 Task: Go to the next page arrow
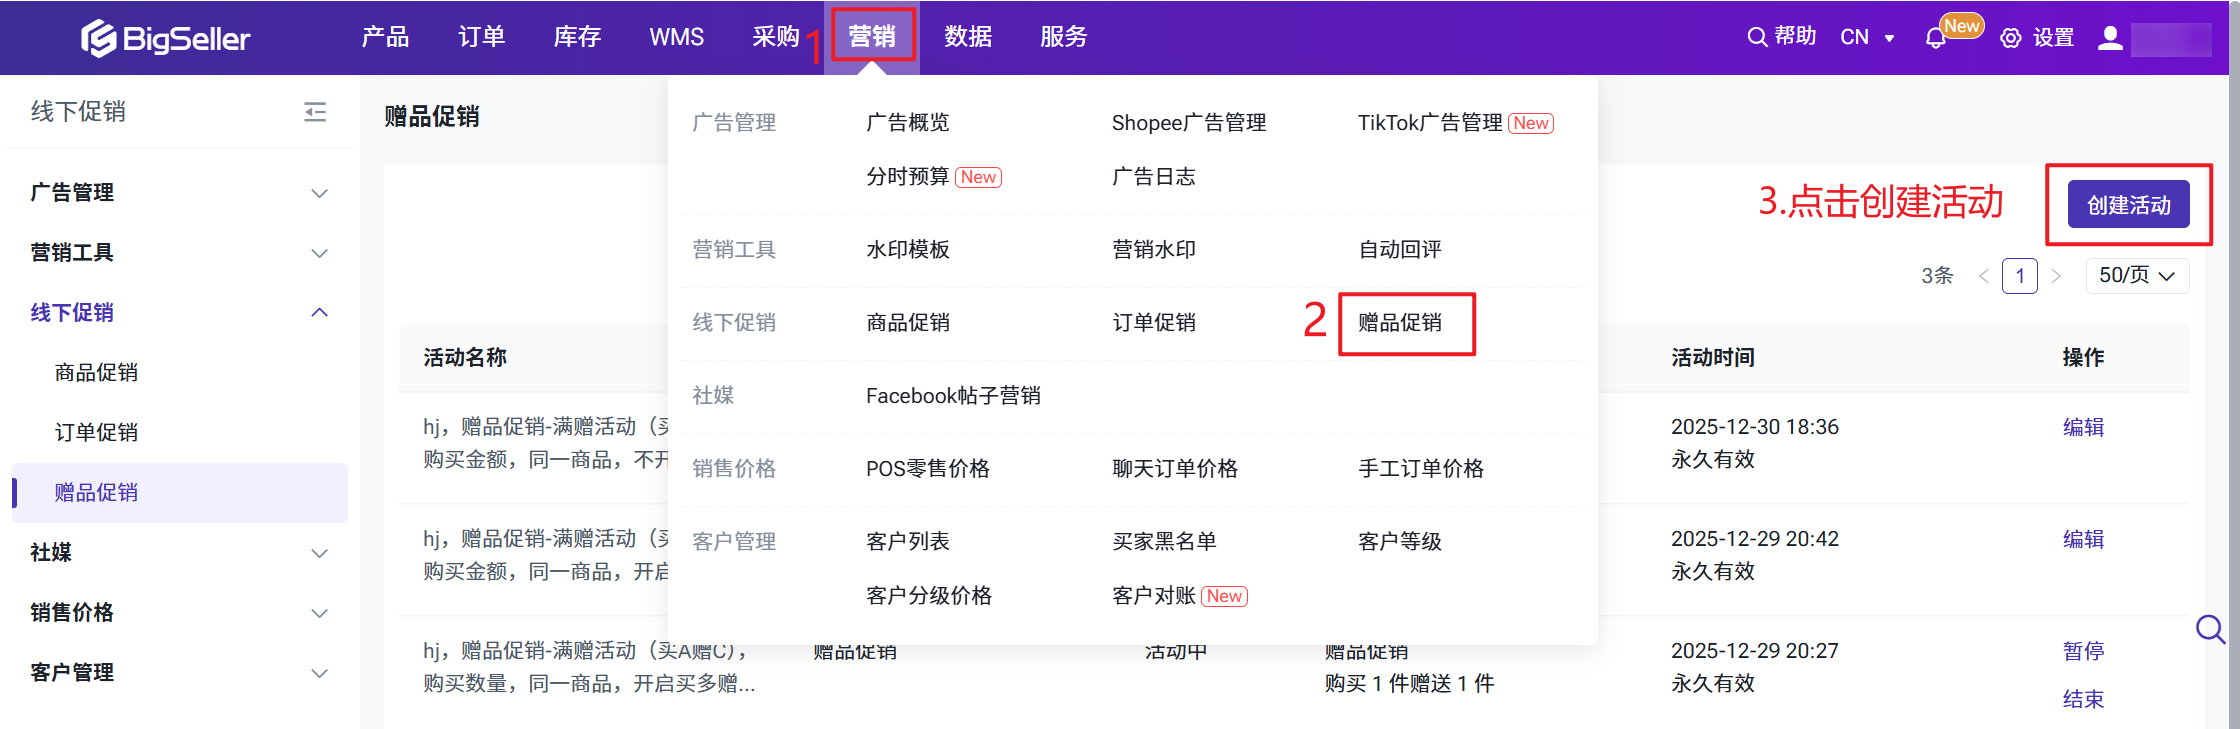point(2056,276)
